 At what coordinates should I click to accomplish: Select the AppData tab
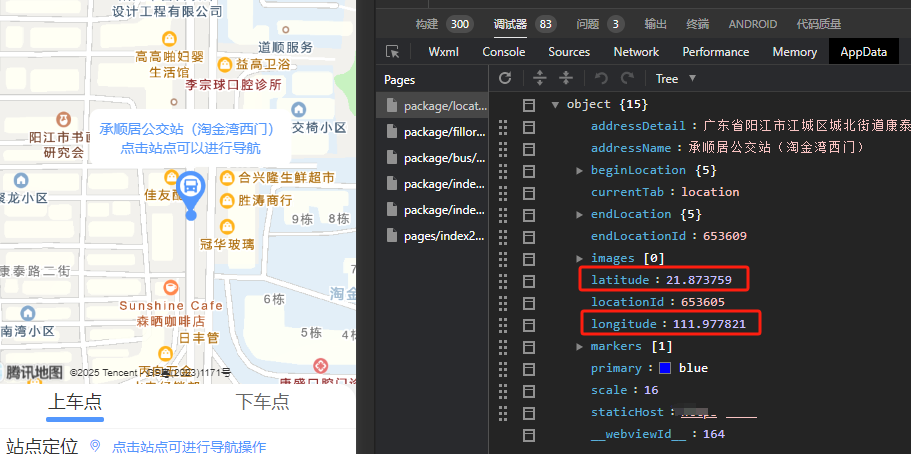click(x=863, y=52)
